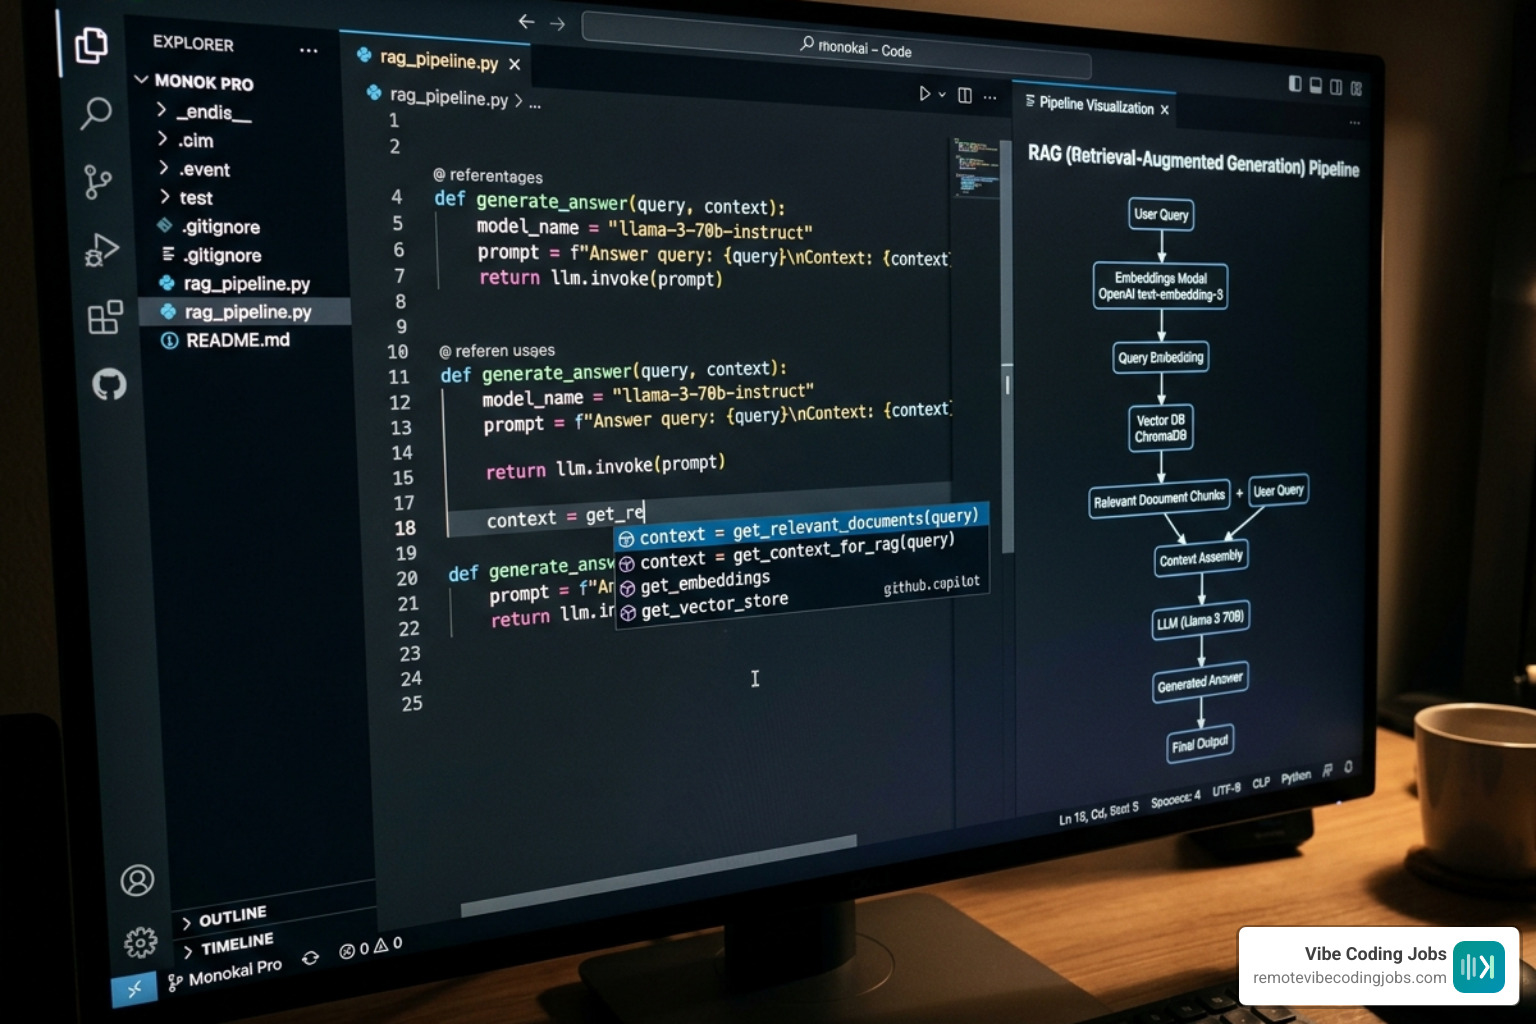This screenshot has width=1536, height=1024.
Task: Select the Final Output diagram node
Action: [x=1200, y=744]
